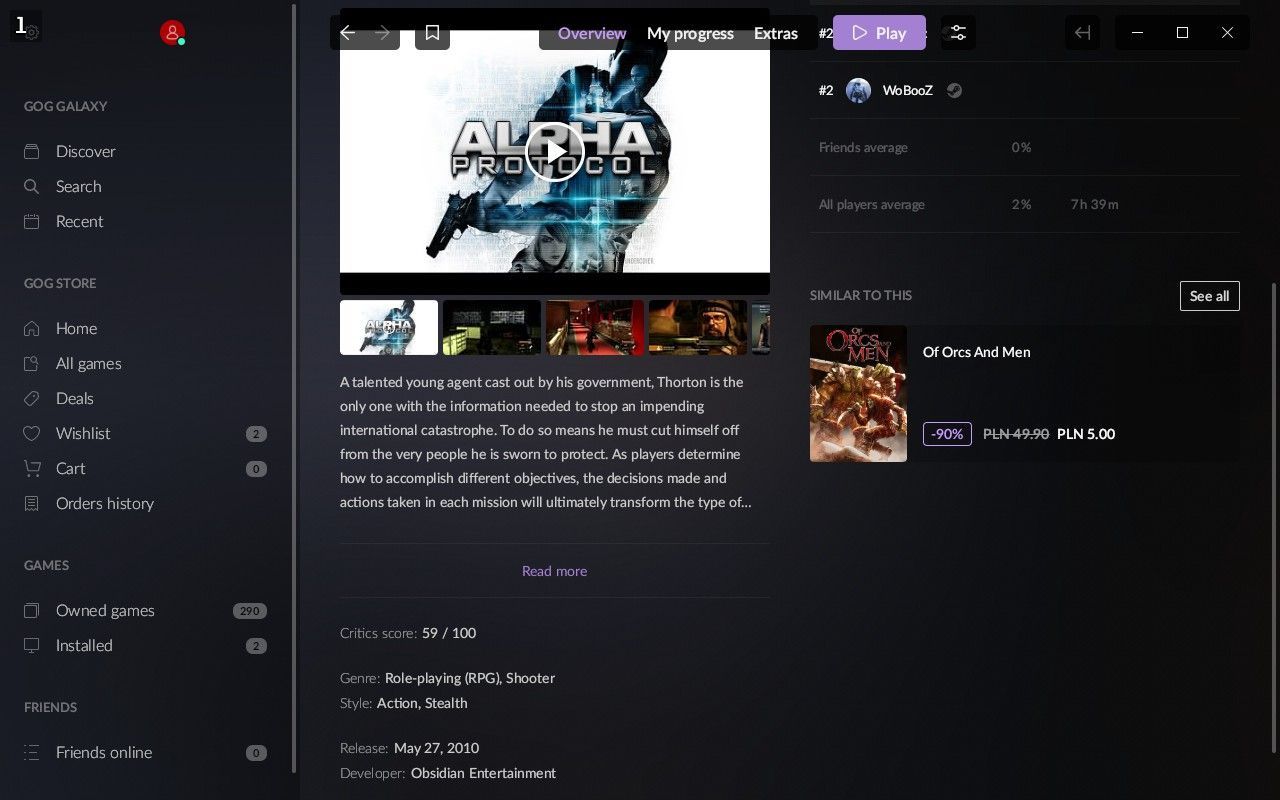Open Discover in the sidebar
Image resolution: width=1280 pixels, height=800 pixels.
click(86, 151)
